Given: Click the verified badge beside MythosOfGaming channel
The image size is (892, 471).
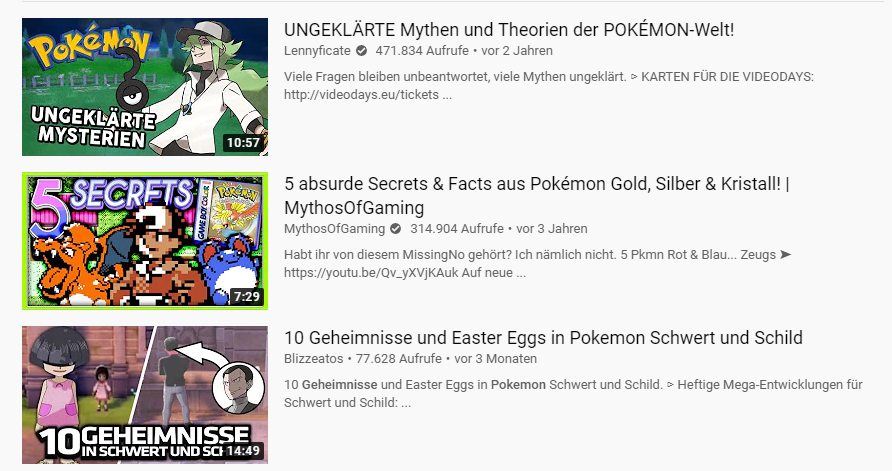Looking at the screenshot, I should [x=395, y=229].
